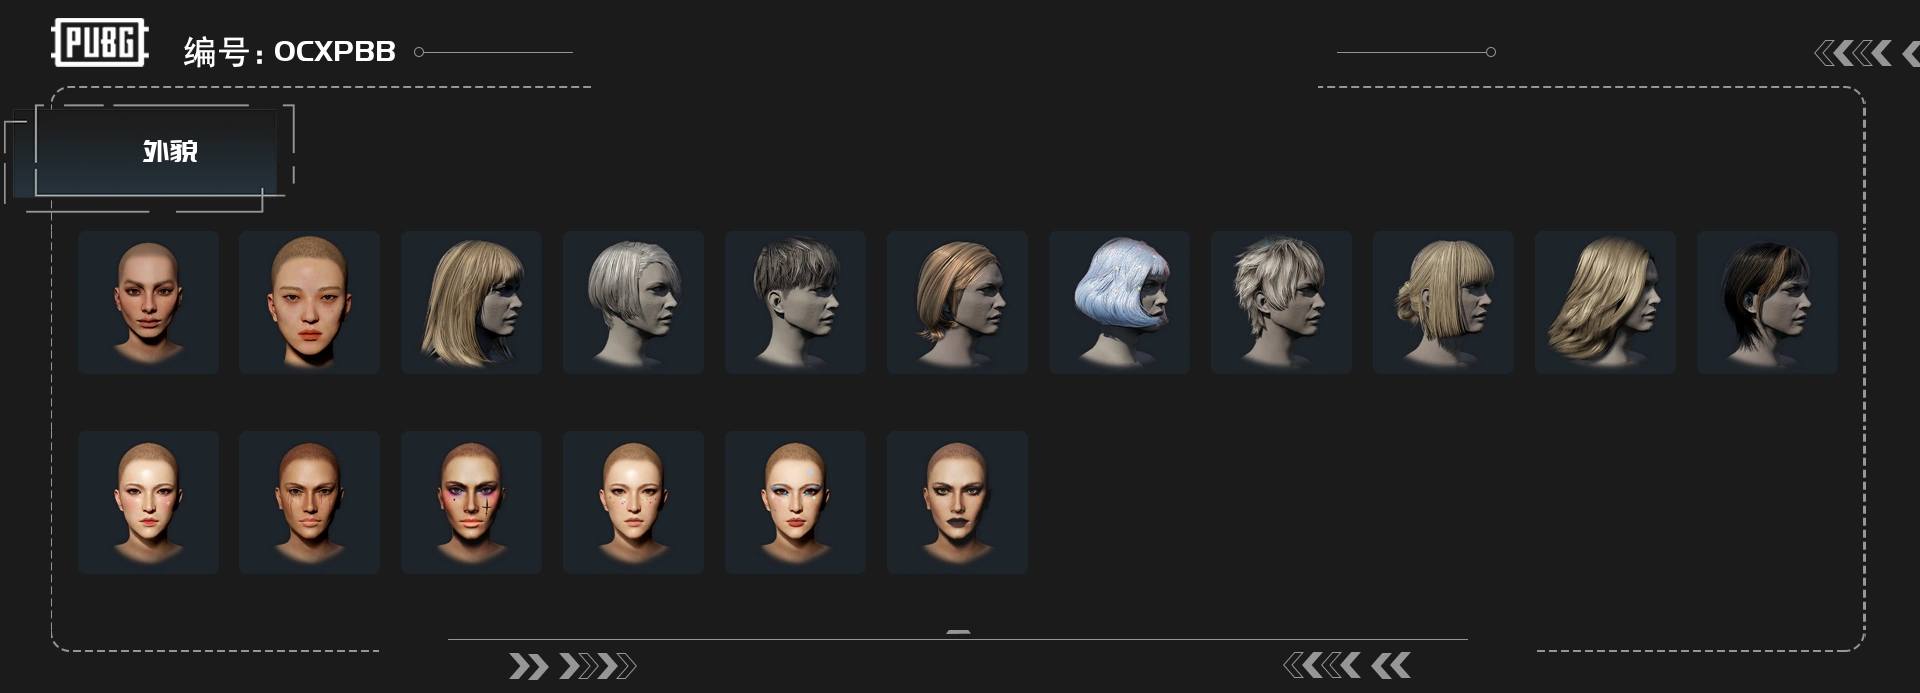Choose the auburn chin-length bob hairstyle
The width and height of the screenshot is (1920, 693).
tap(957, 302)
